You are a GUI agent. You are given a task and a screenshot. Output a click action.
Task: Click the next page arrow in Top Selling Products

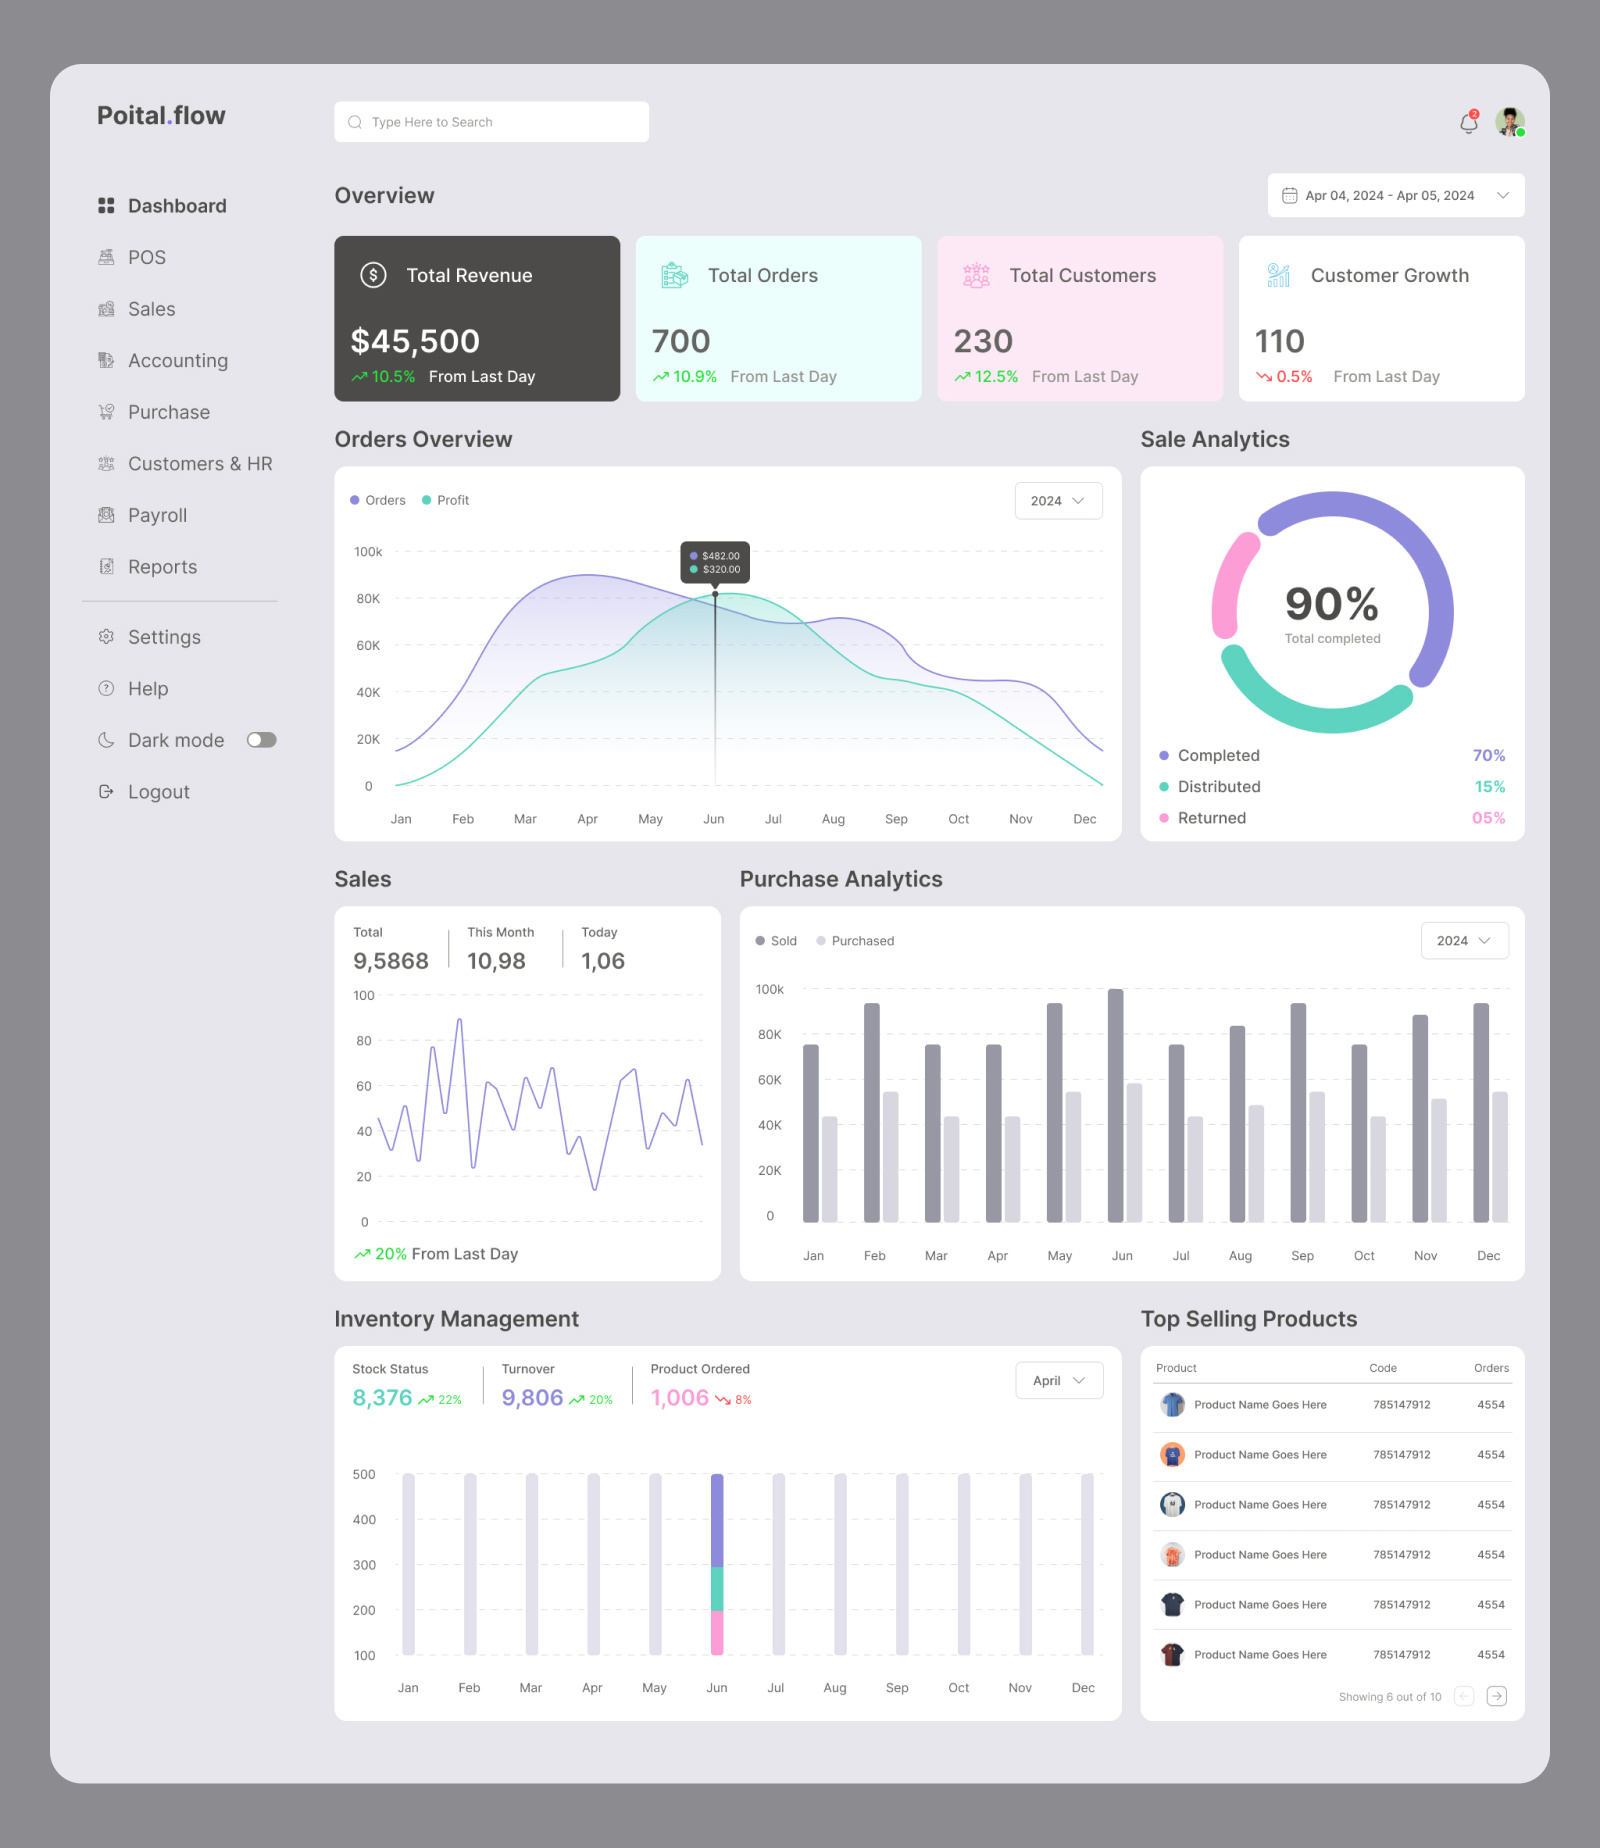coord(1496,1696)
